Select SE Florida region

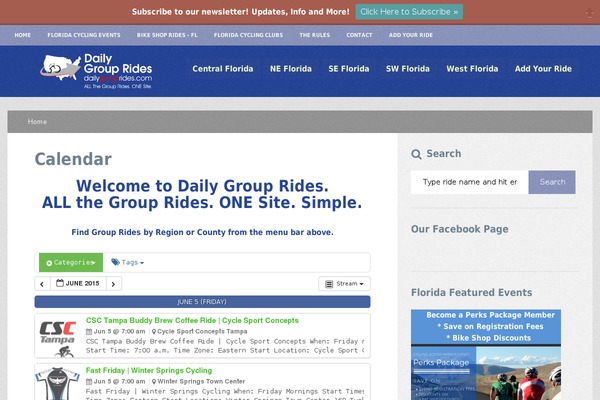pos(349,69)
